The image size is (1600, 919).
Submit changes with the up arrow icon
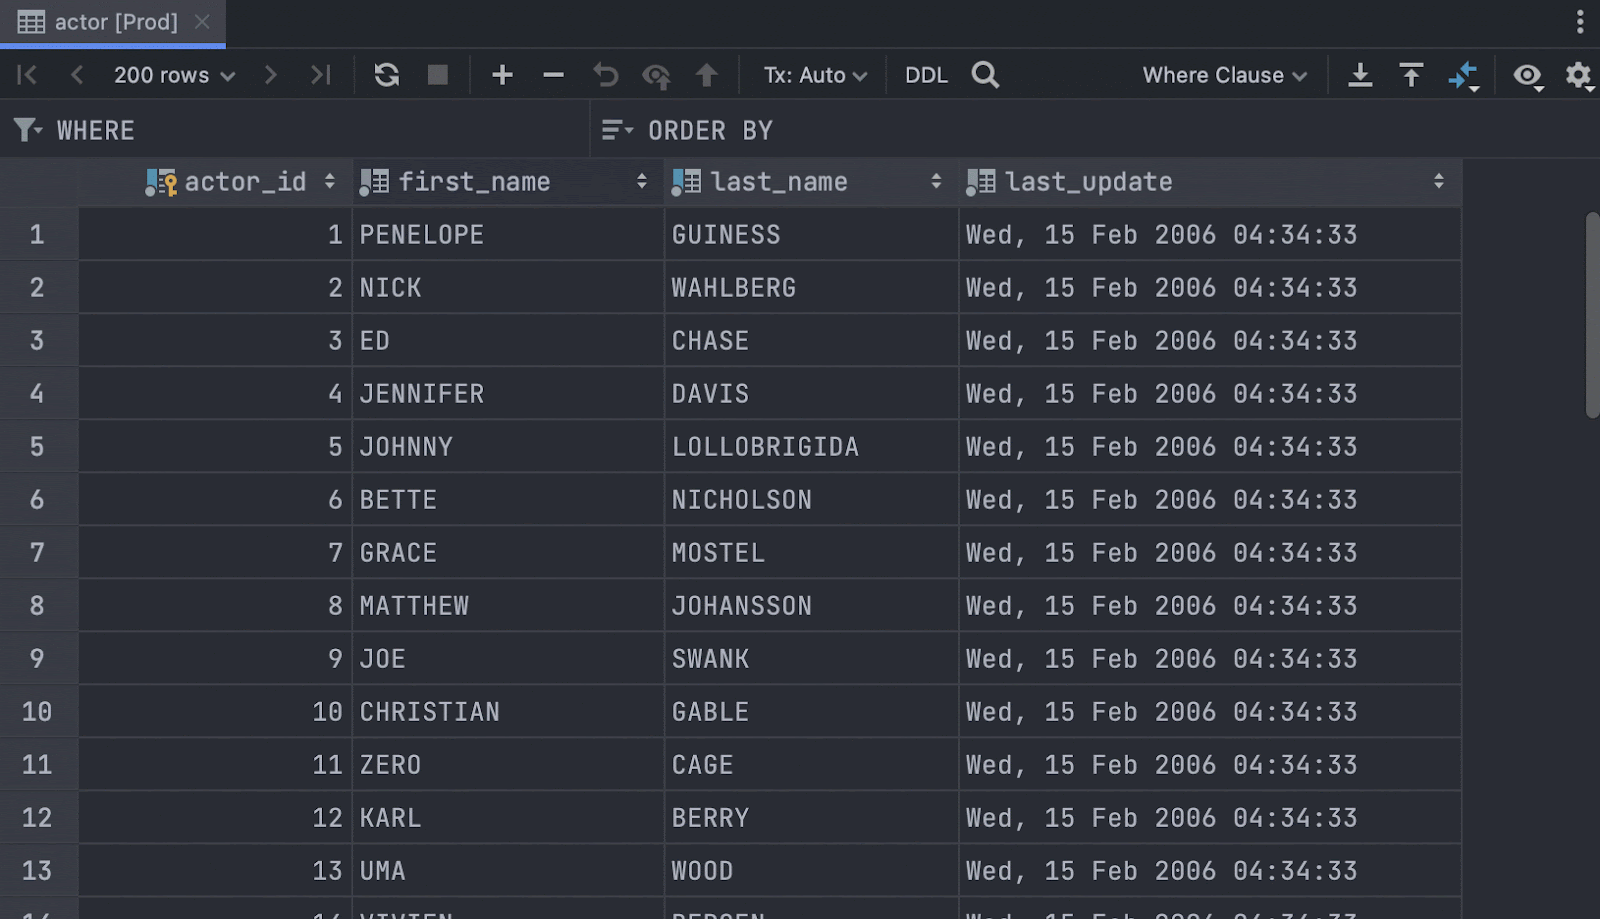click(x=706, y=75)
